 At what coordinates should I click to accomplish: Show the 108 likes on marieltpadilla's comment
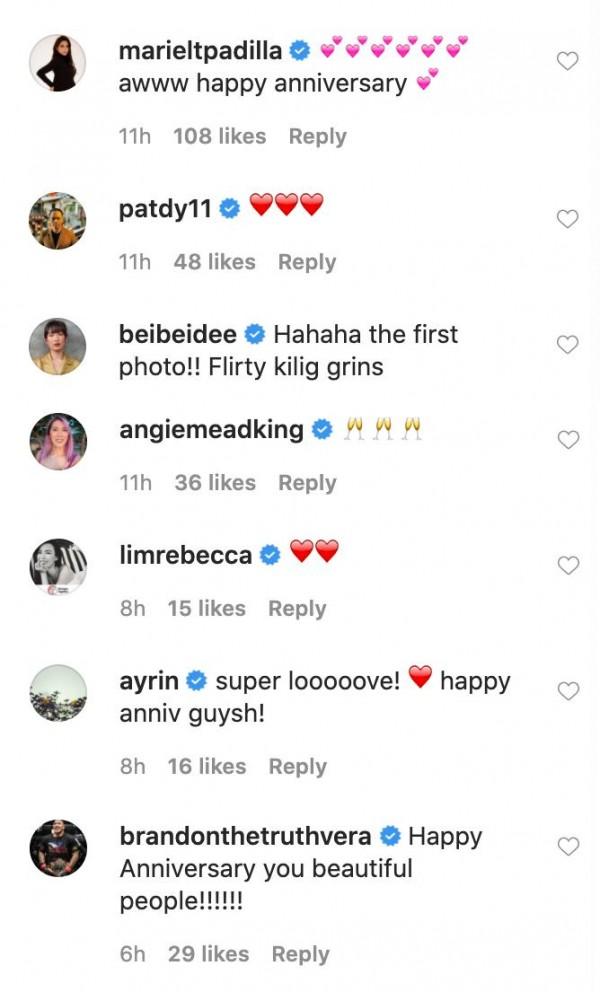click(x=219, y=136)
